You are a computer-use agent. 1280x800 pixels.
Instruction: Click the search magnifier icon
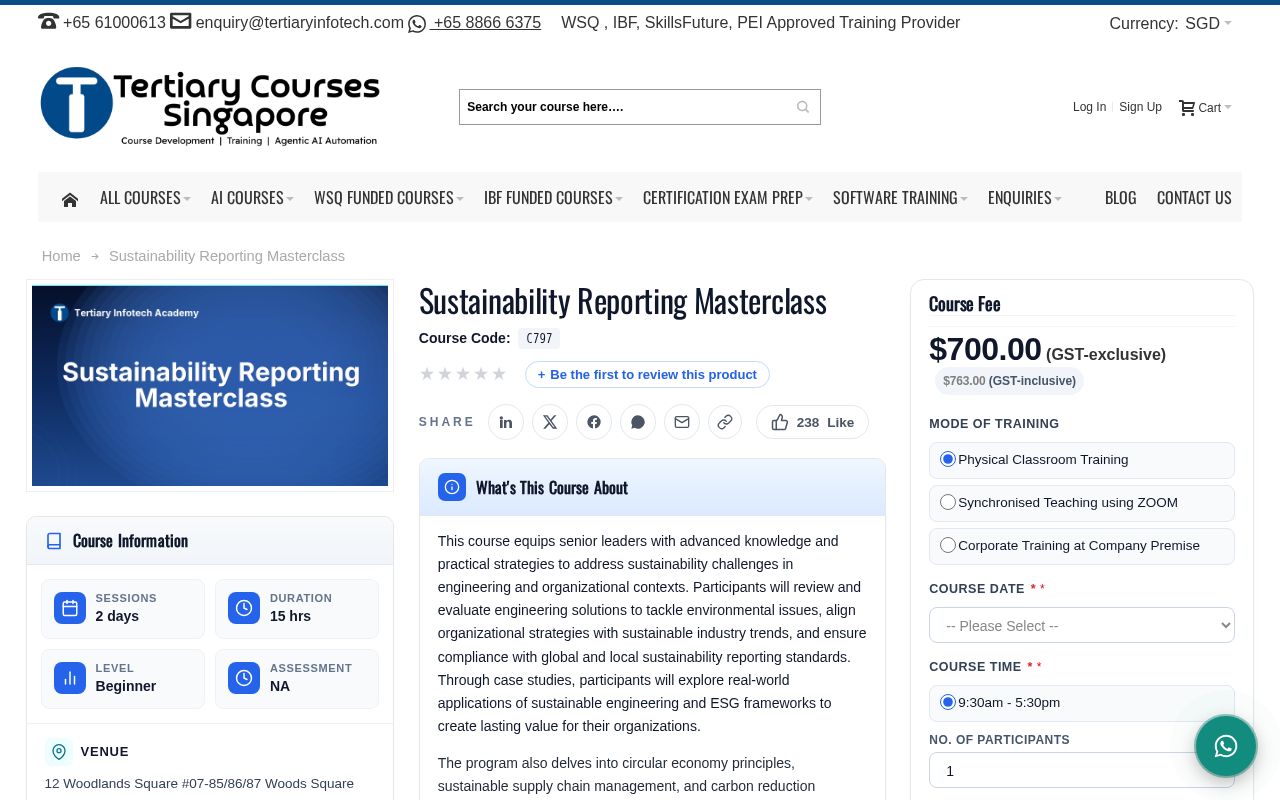803,107
